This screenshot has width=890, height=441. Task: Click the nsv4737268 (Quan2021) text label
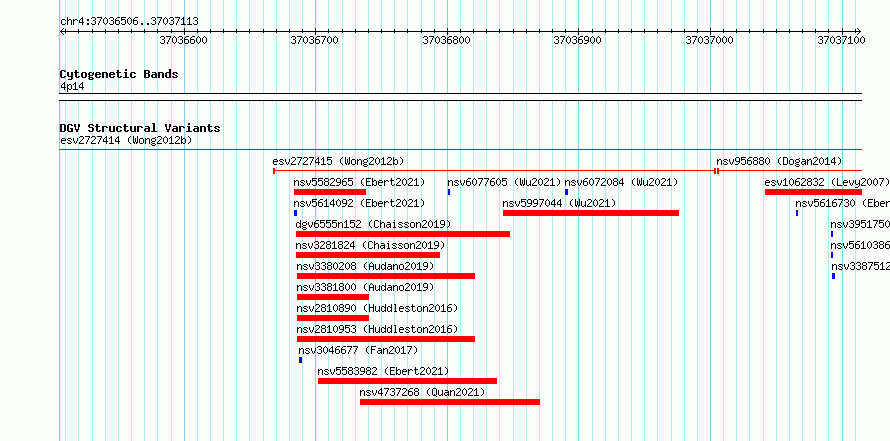click(422, 392)
